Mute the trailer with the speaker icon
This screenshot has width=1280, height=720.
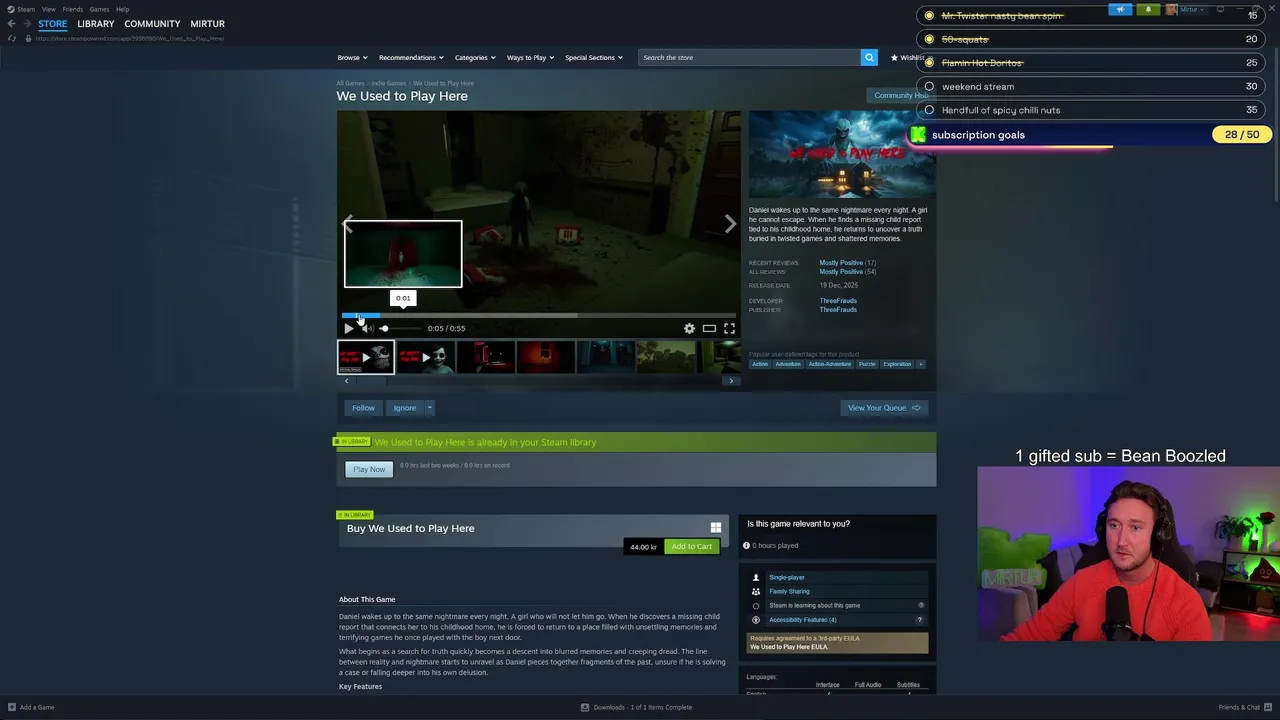coord(368,328)
